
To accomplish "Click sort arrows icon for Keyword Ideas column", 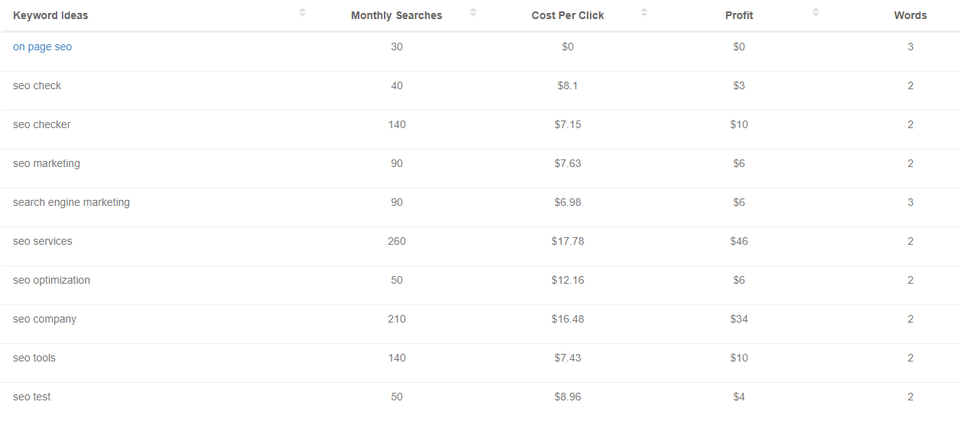I will click(302, 12).
